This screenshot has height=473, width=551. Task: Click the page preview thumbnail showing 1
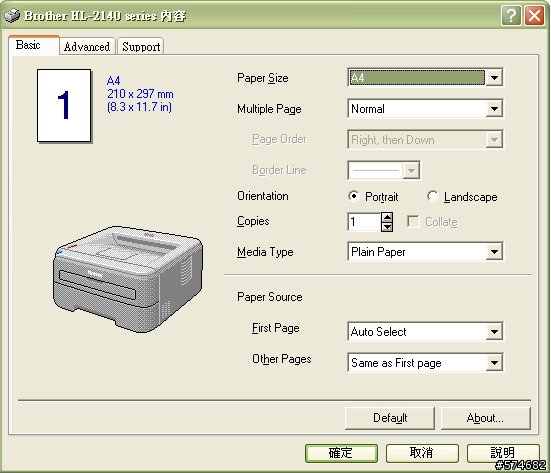tap(64, 105)
